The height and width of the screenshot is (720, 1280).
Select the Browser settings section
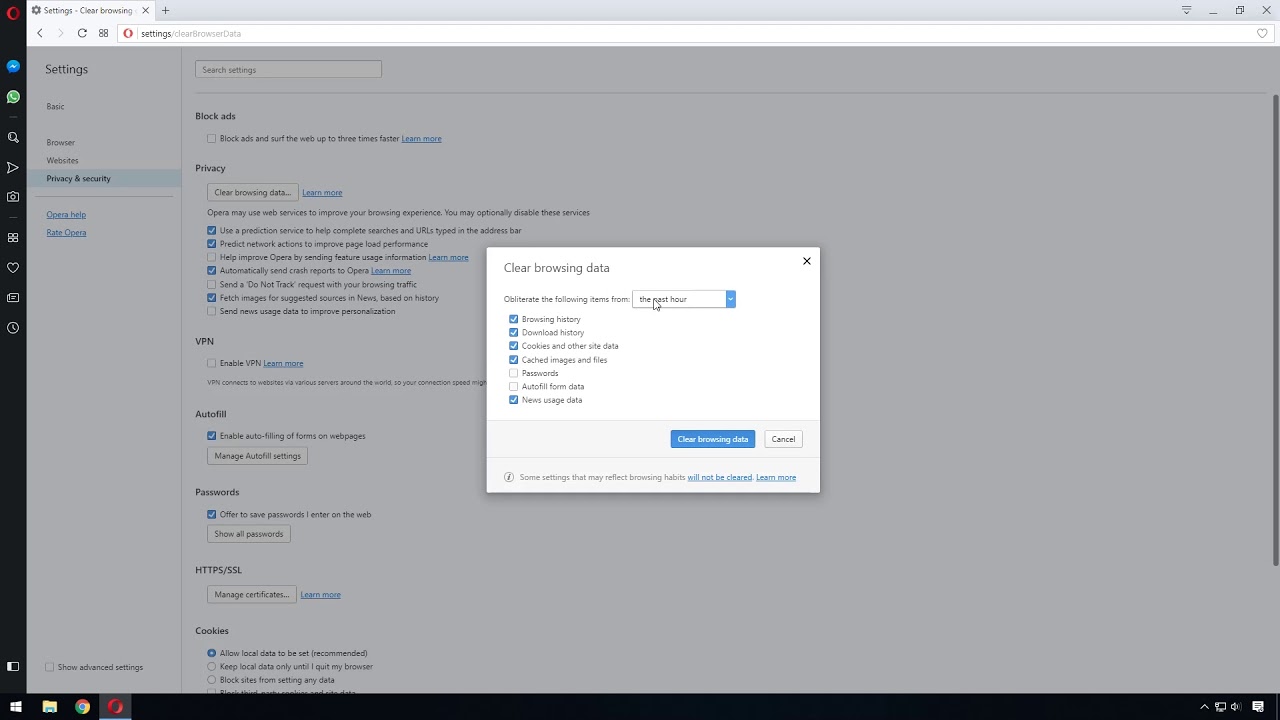(60, 142)
